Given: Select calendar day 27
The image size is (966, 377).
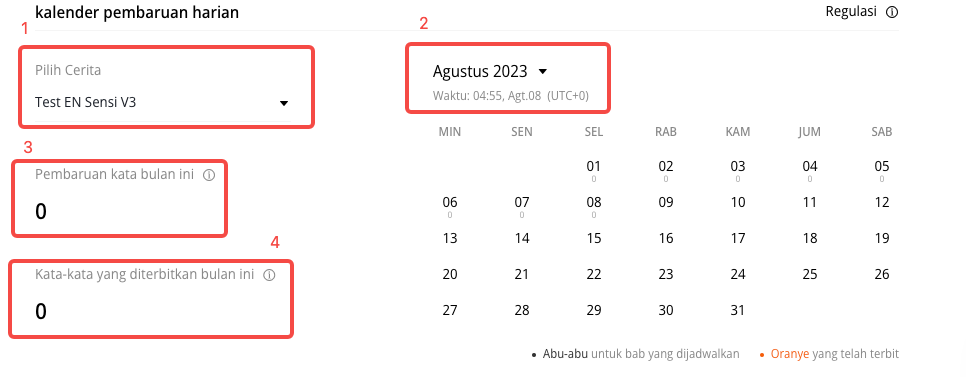Looking at the screenshot, I should [450, 310].
